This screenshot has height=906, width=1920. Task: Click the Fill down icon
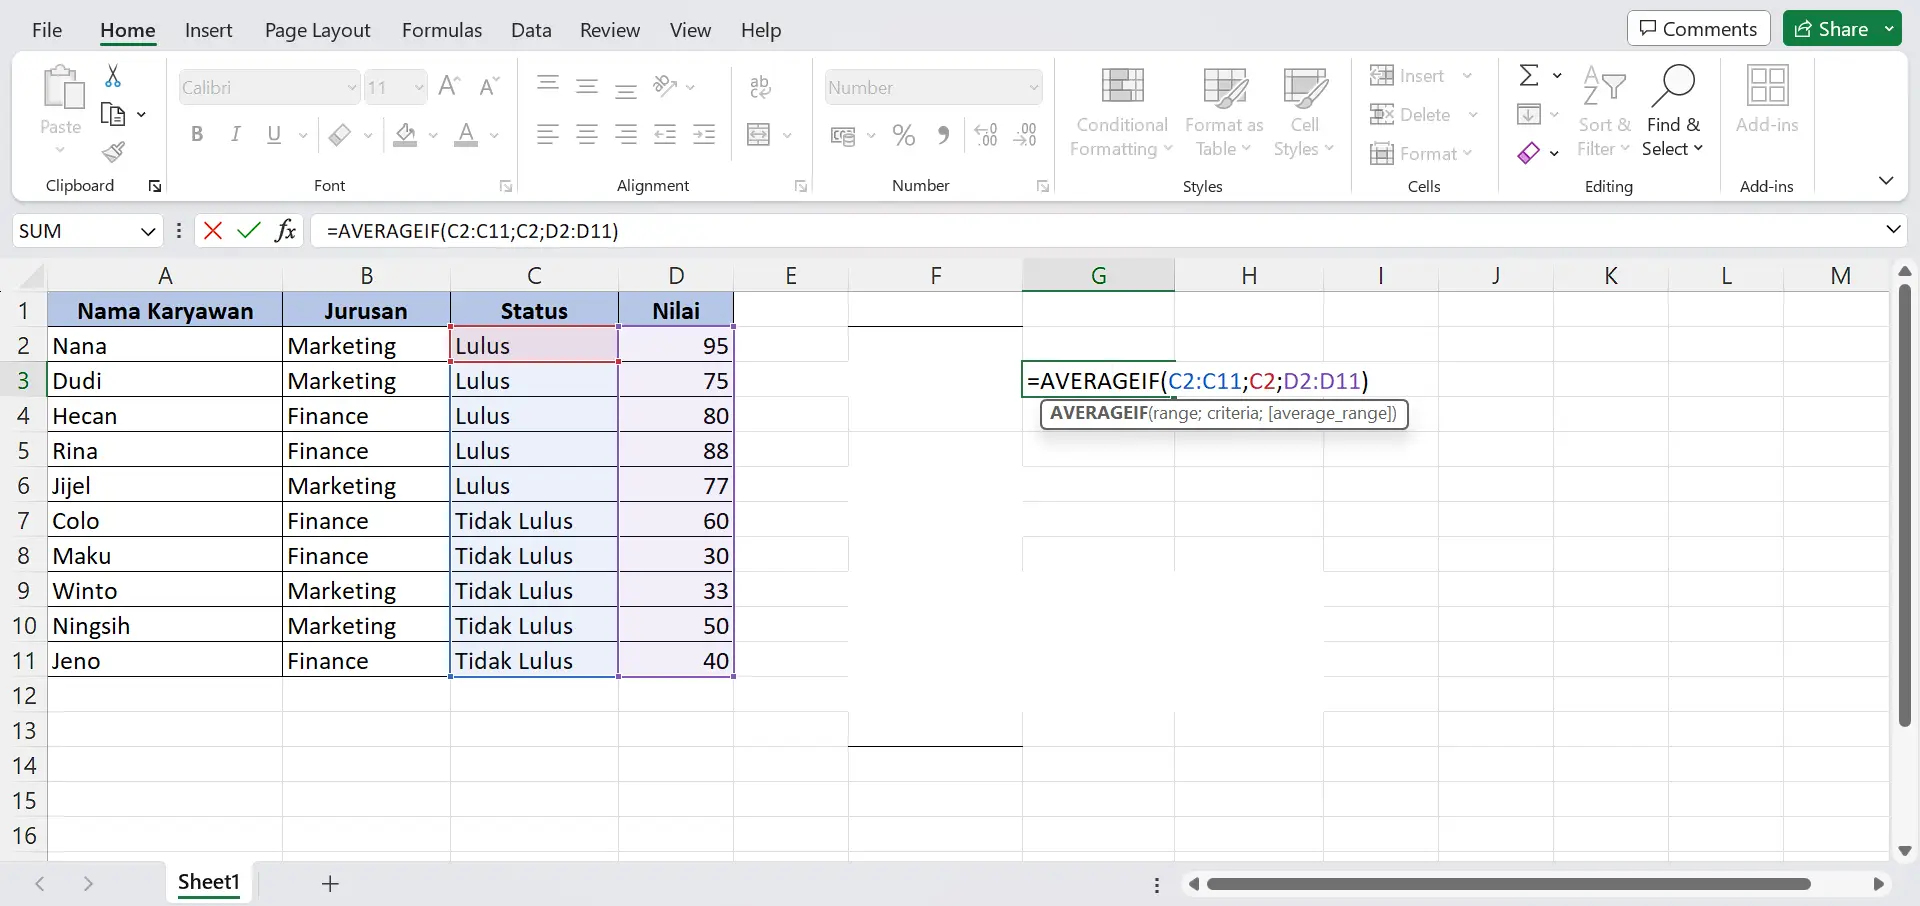coord(1529,114)
